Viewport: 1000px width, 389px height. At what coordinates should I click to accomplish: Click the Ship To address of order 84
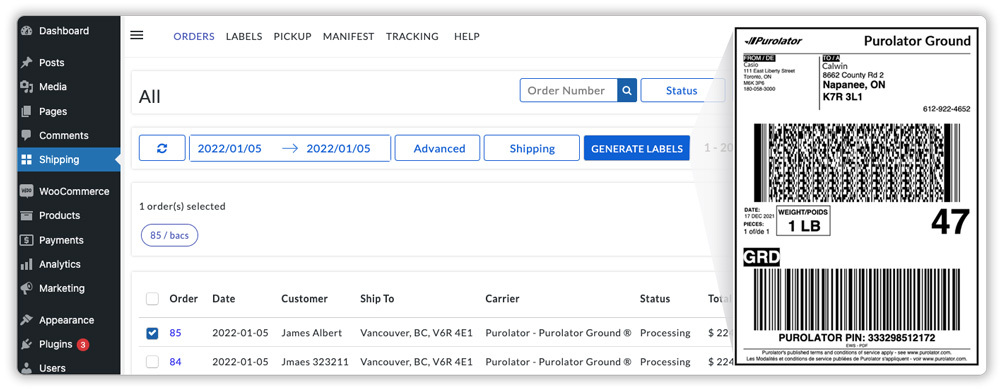pyautogui.click(x=416, y=362)
